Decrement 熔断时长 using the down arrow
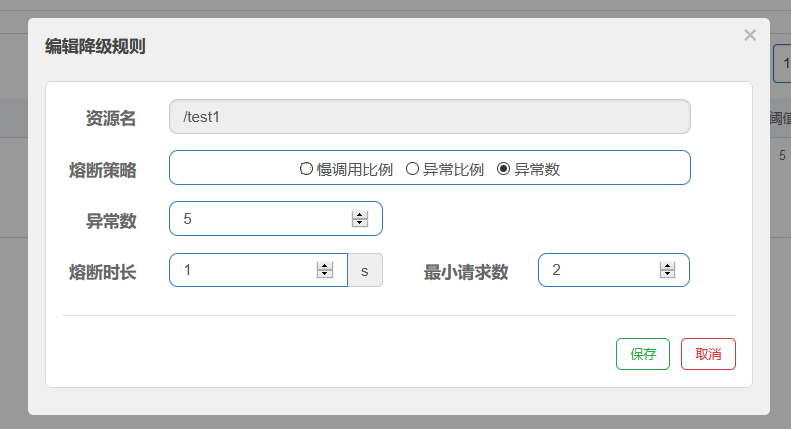Image resolution: width=791 pixels, height=429 pixels. (x=324, y=275)
